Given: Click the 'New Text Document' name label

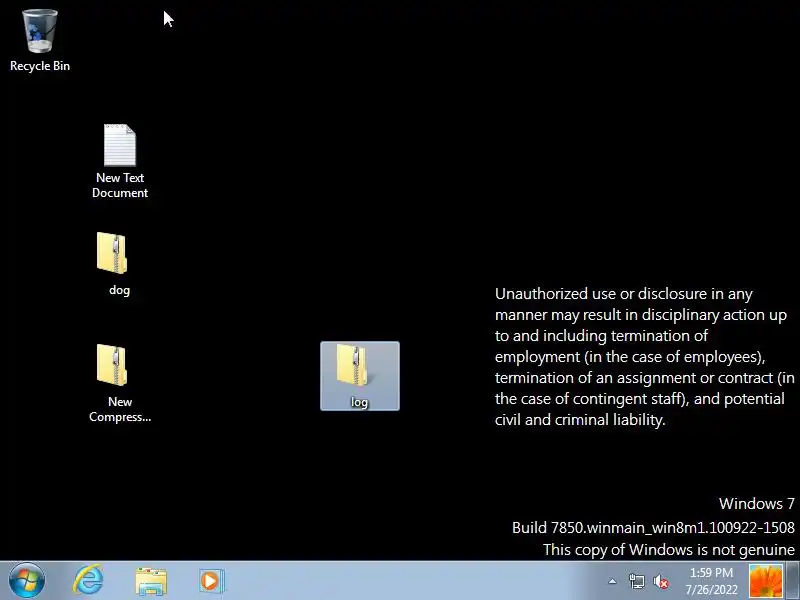Looking at the screenshot, I should [120, 185].
